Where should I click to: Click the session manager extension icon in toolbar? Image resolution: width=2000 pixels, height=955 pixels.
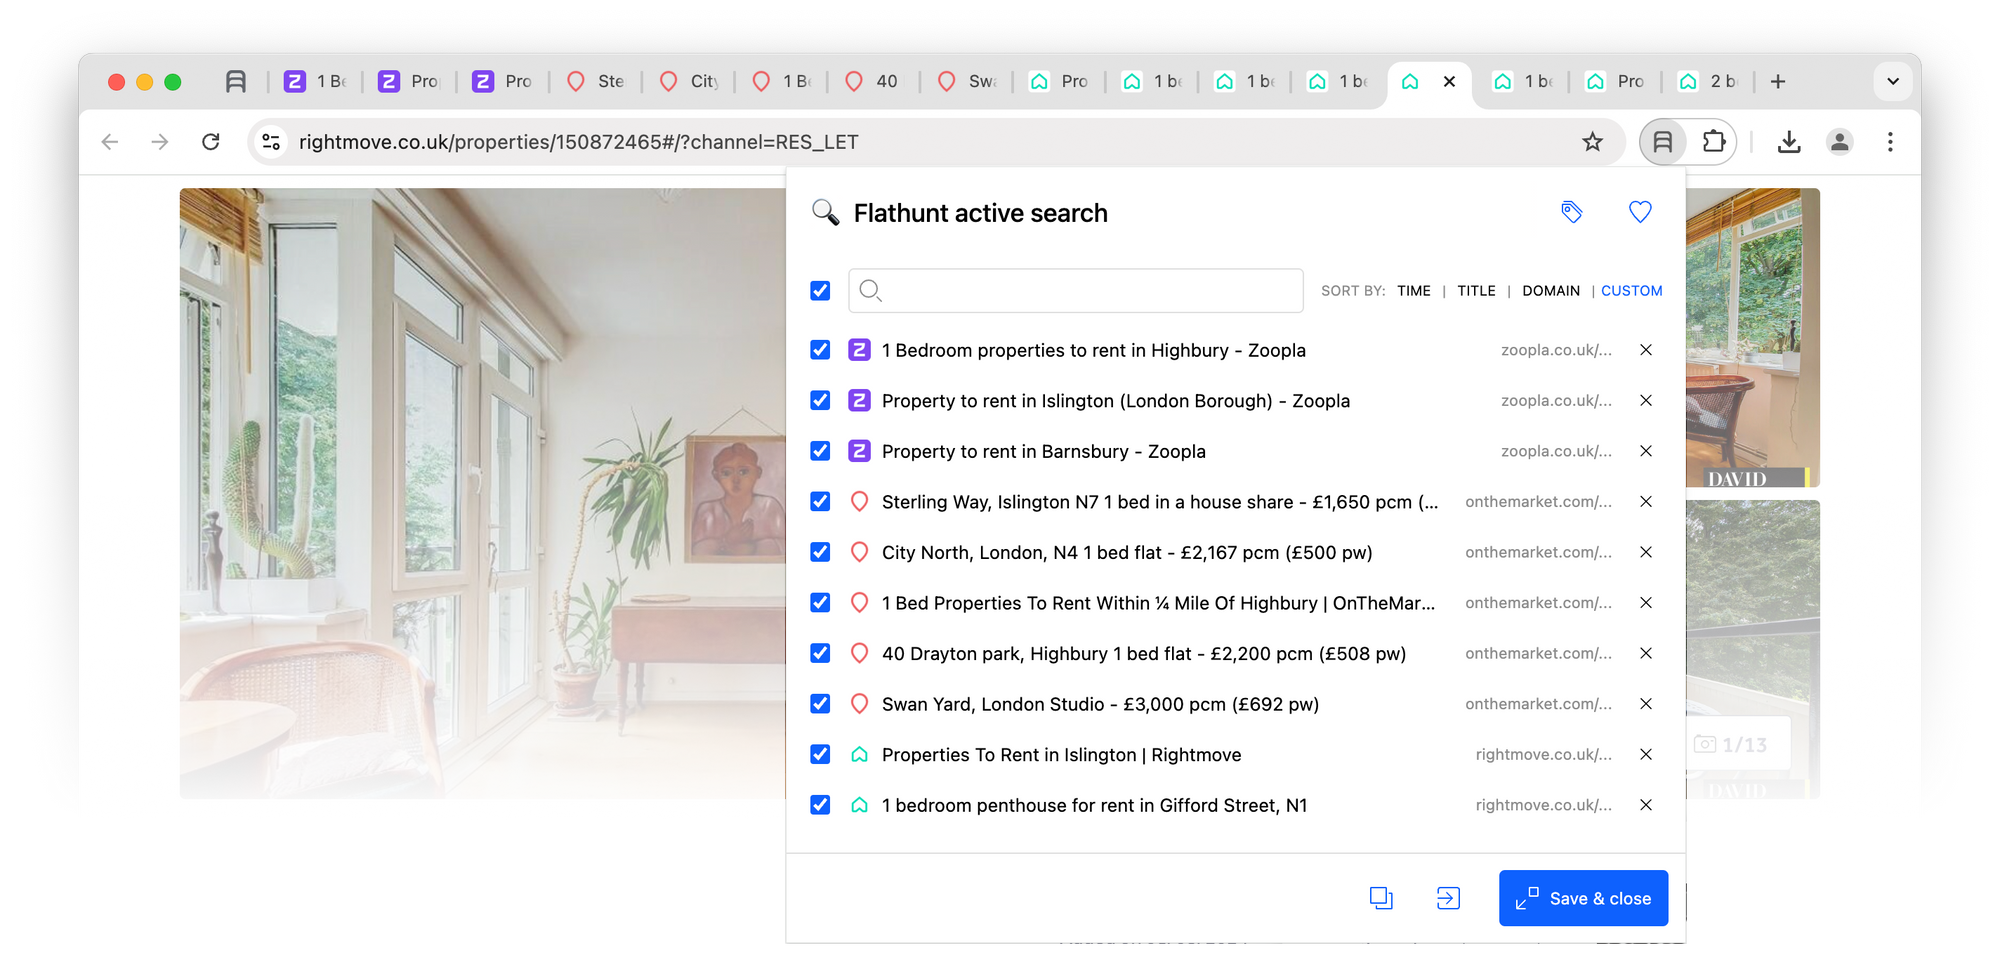click(1663, 142)
